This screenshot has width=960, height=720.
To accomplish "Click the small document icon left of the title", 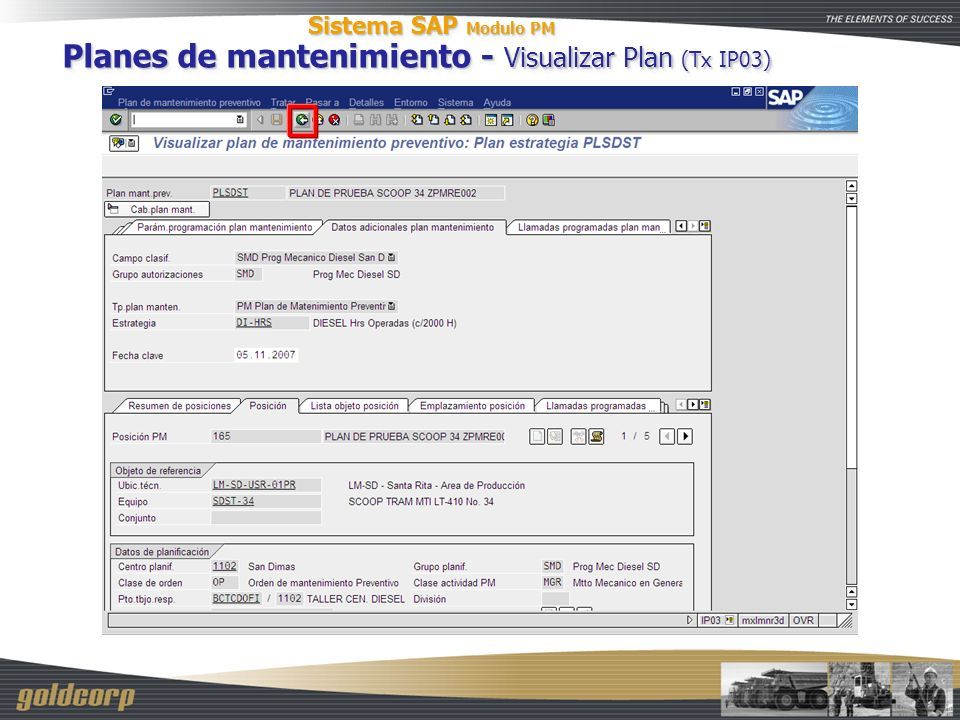I will click(x=132, y=143).
